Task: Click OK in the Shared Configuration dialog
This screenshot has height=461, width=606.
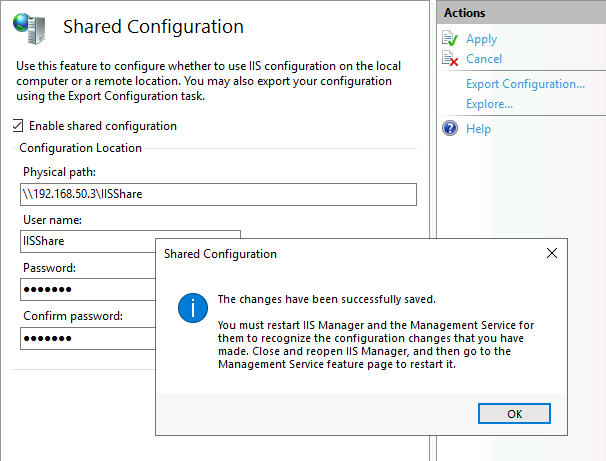Action: (514, 413)
